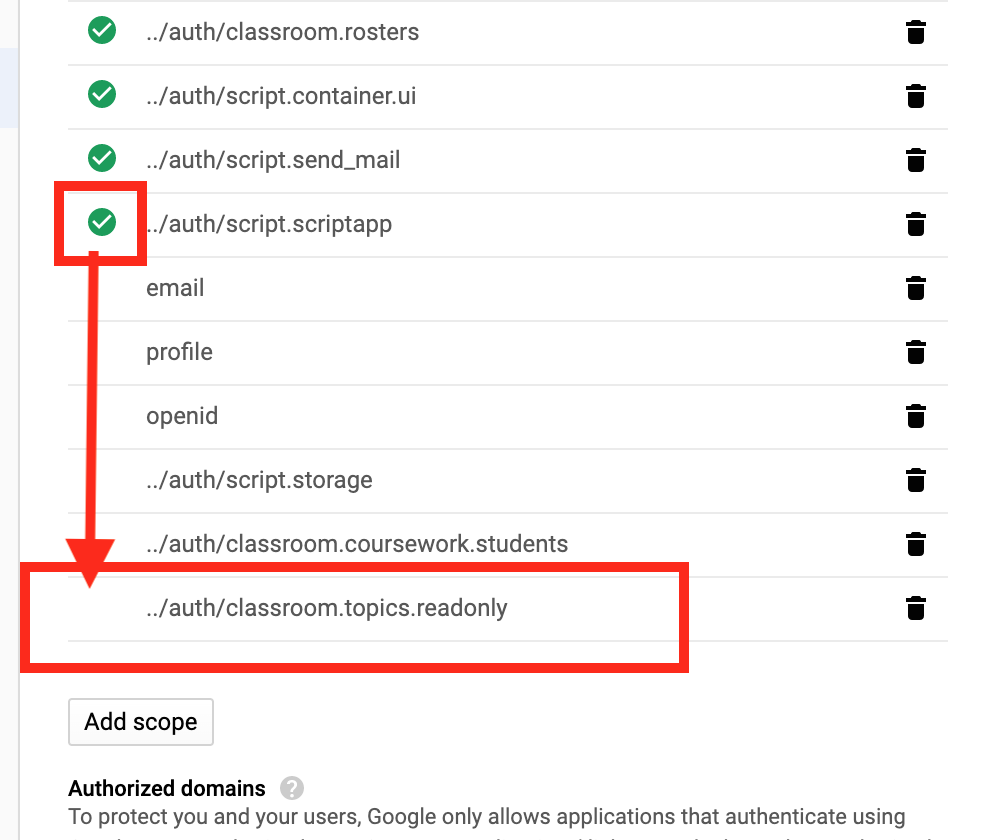
Task: Remove the email scope
Action: (x=915, y=288)
